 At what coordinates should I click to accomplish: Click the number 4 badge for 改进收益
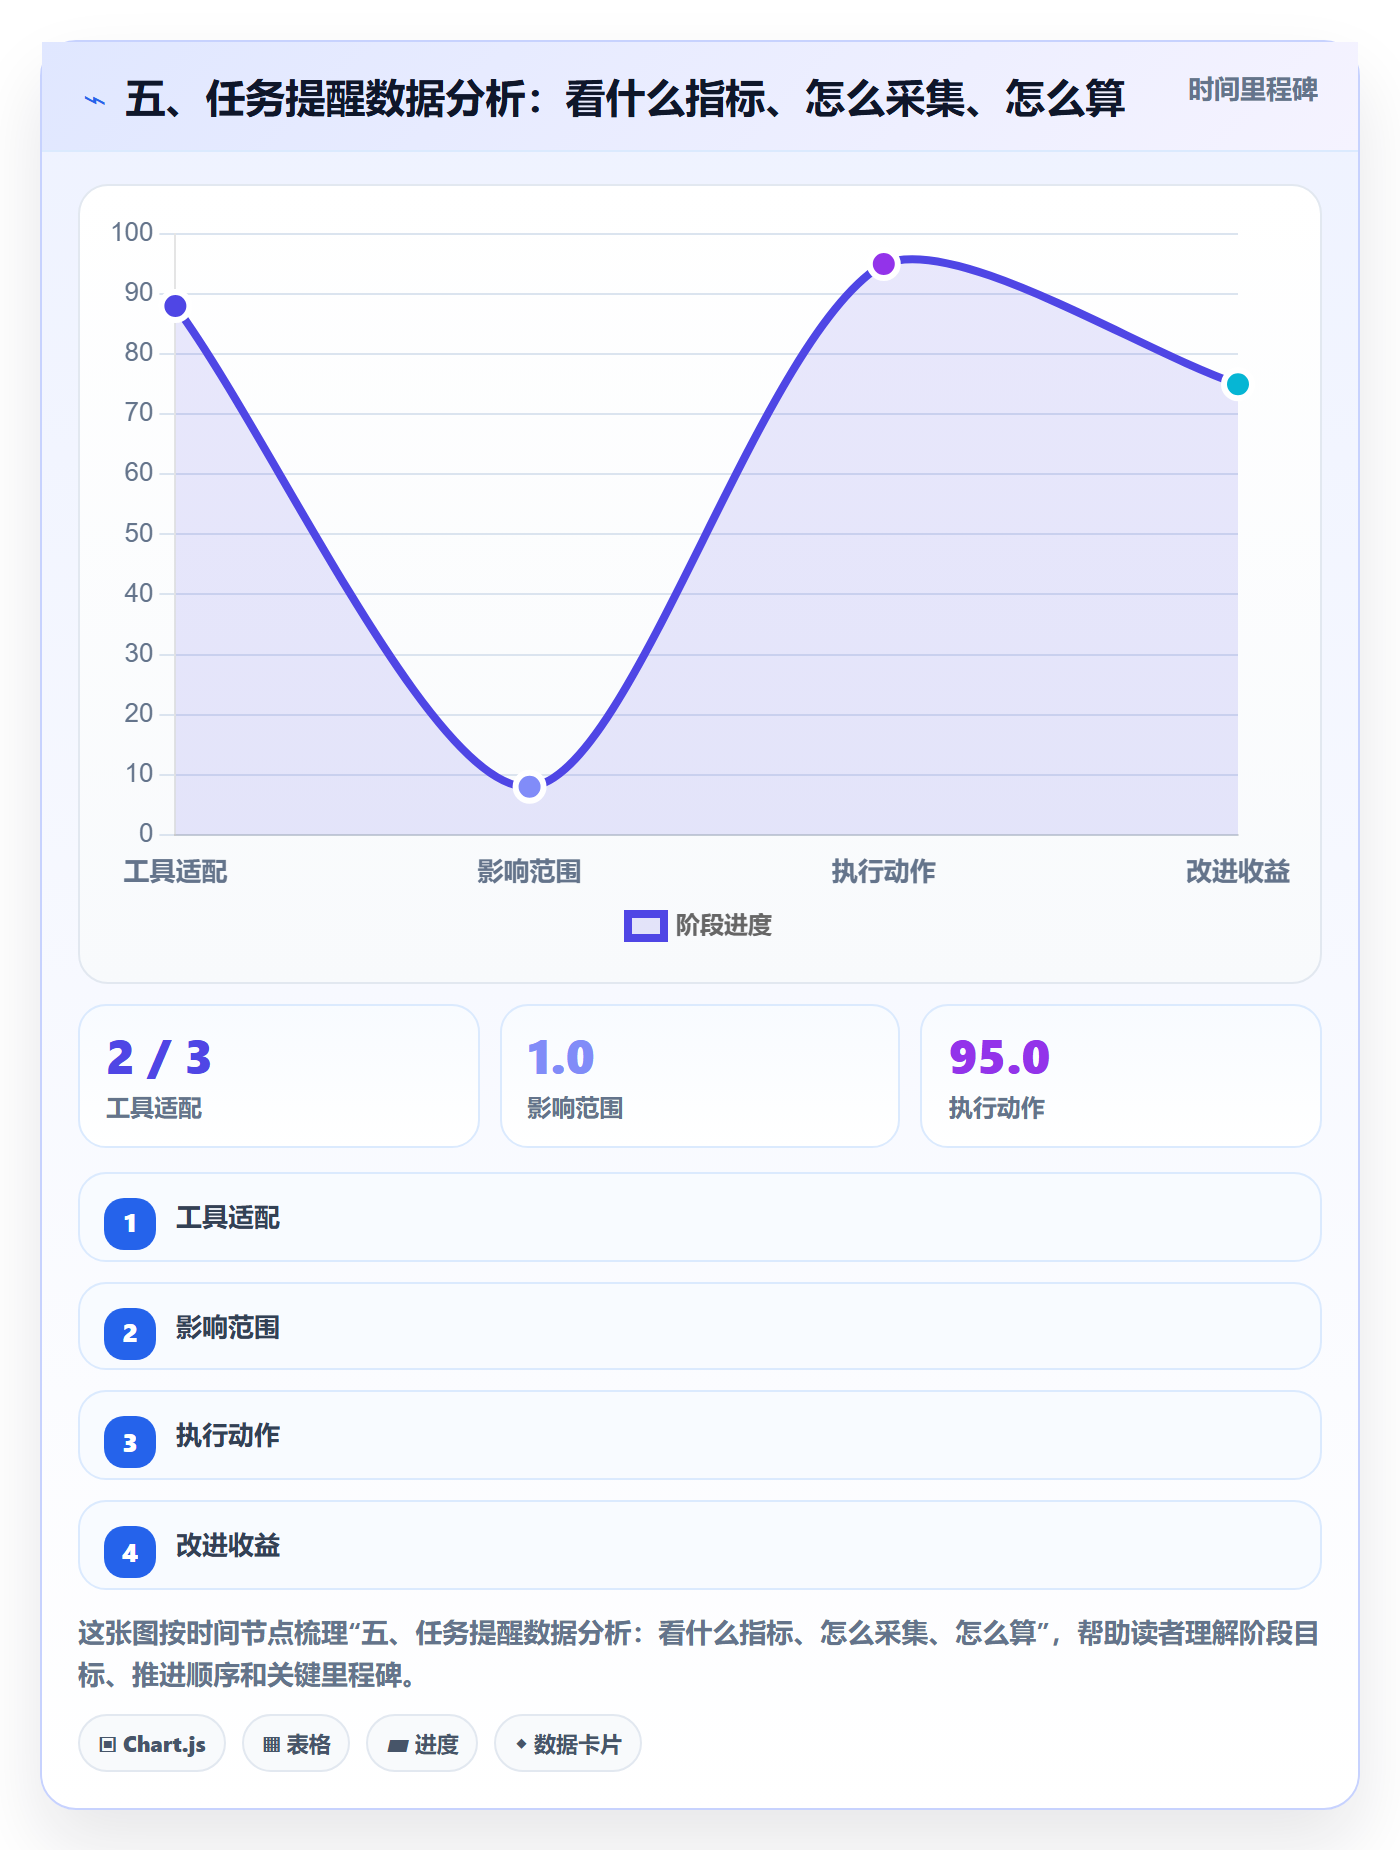click(x=130, y=1552)
